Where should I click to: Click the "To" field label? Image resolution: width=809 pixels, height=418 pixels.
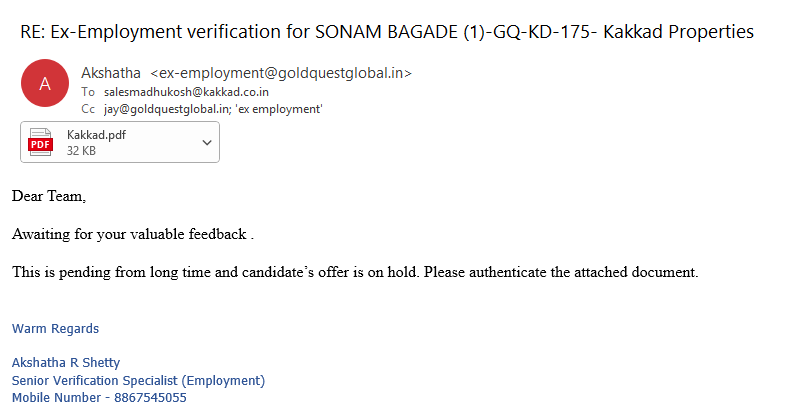pyautogui.click(x=88, y=91)
